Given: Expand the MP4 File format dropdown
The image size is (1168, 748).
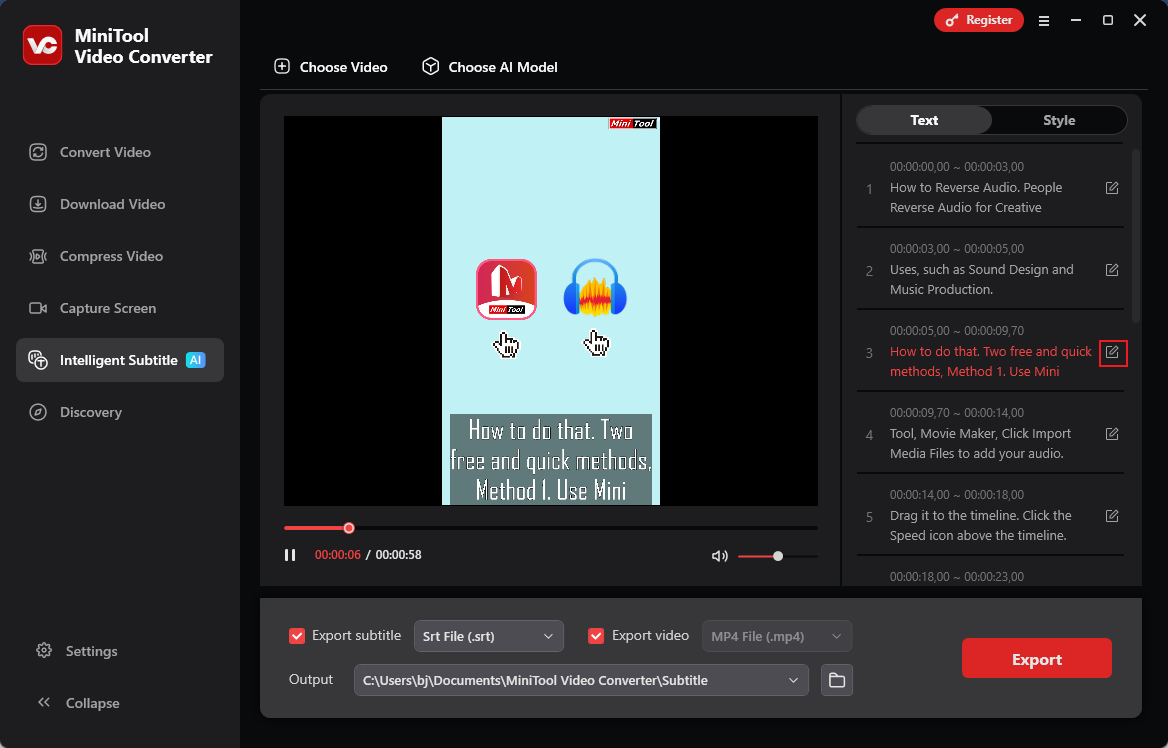Looking at the screenshot, I should [776, 636].
